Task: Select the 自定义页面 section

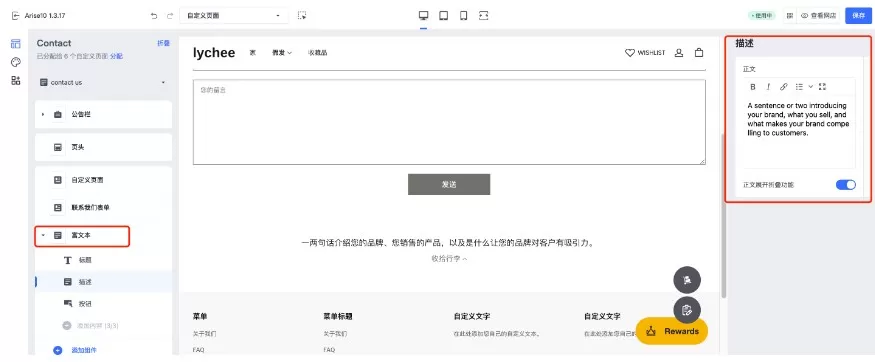Action: click(x=103, y=180)
